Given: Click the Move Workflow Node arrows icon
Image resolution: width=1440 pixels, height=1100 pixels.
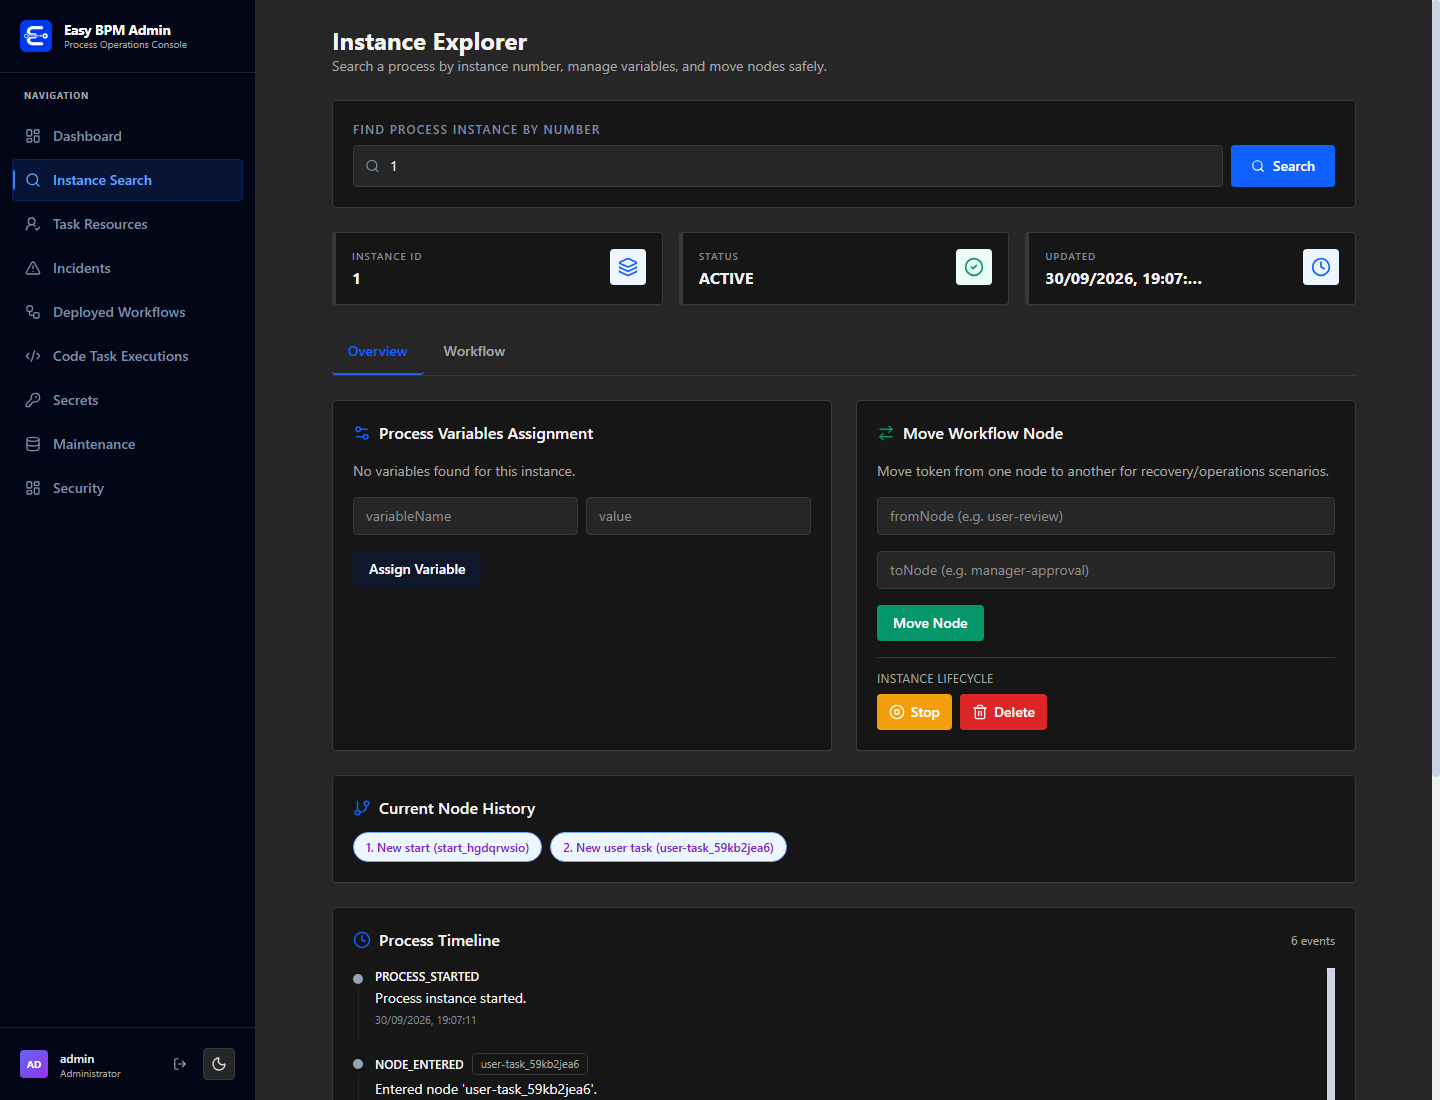Looking at the screenshot, I should click(886, 433).
